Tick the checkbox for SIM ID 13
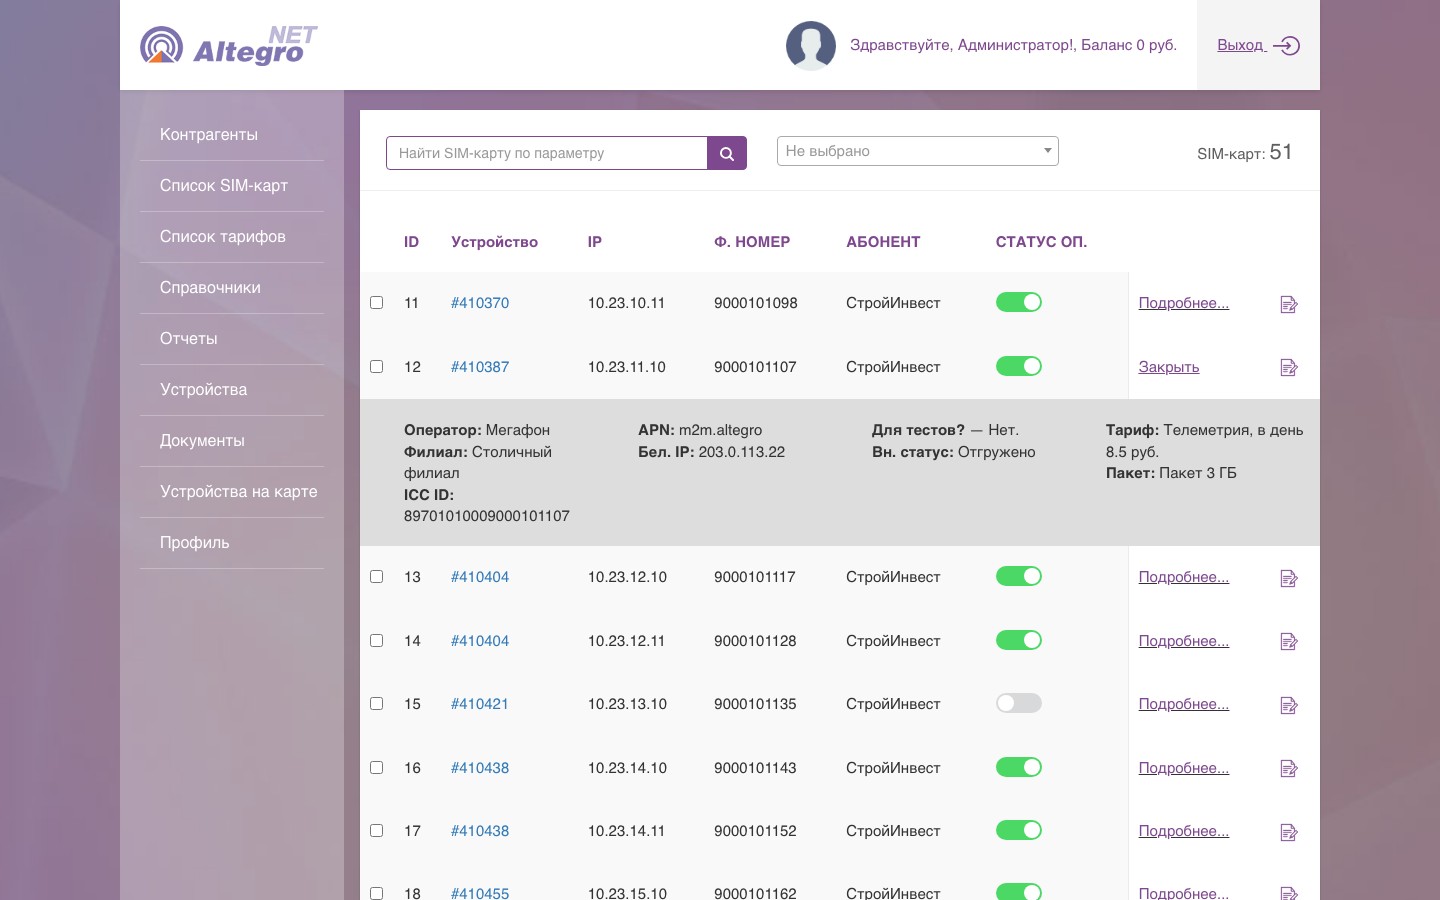The image size is (1440, 900). coord(377,576)
